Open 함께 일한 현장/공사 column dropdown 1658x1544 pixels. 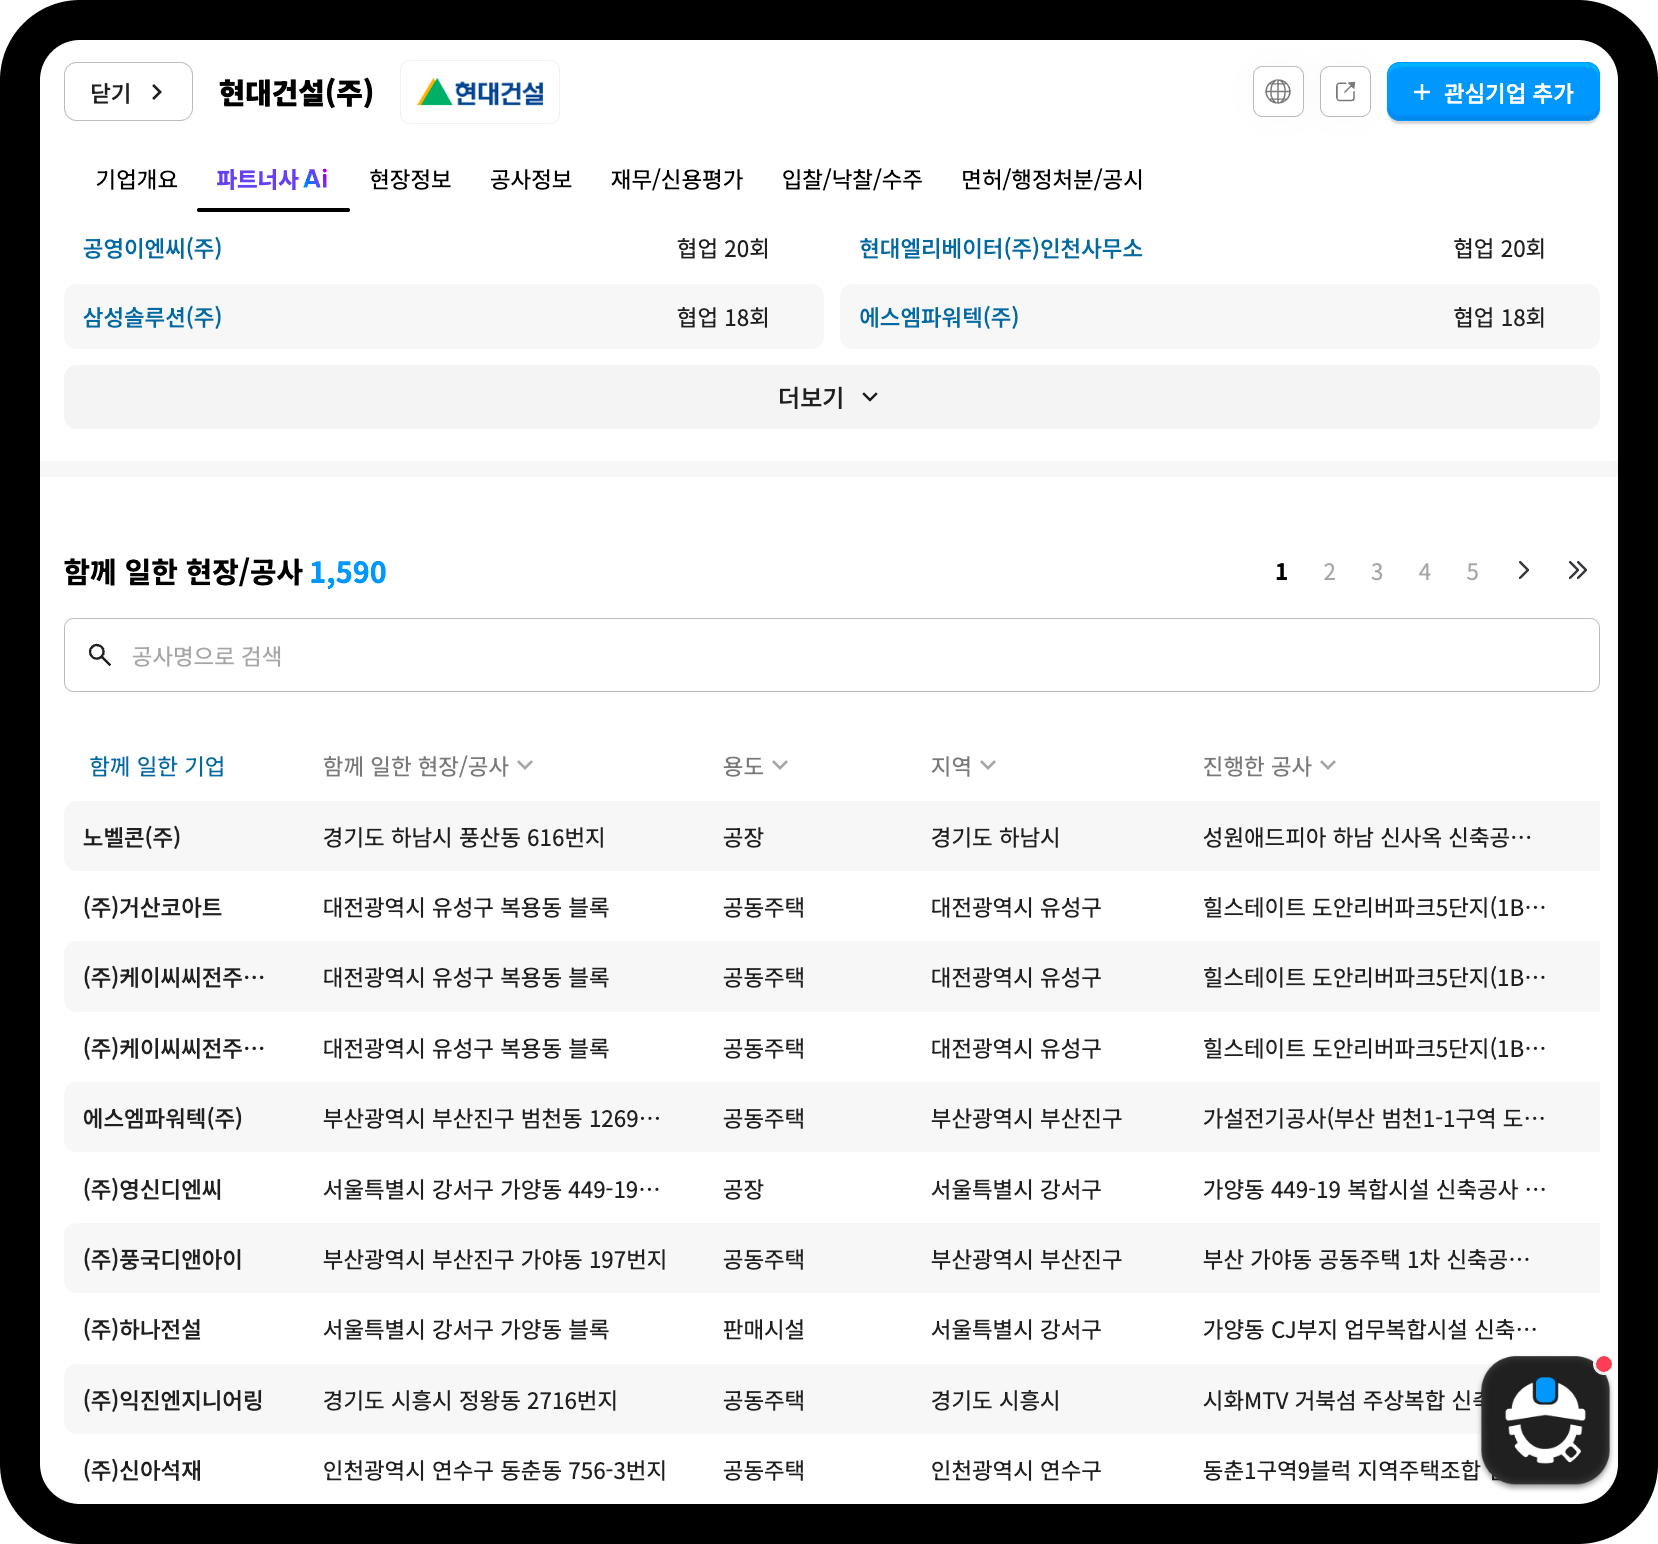point(428,766)
